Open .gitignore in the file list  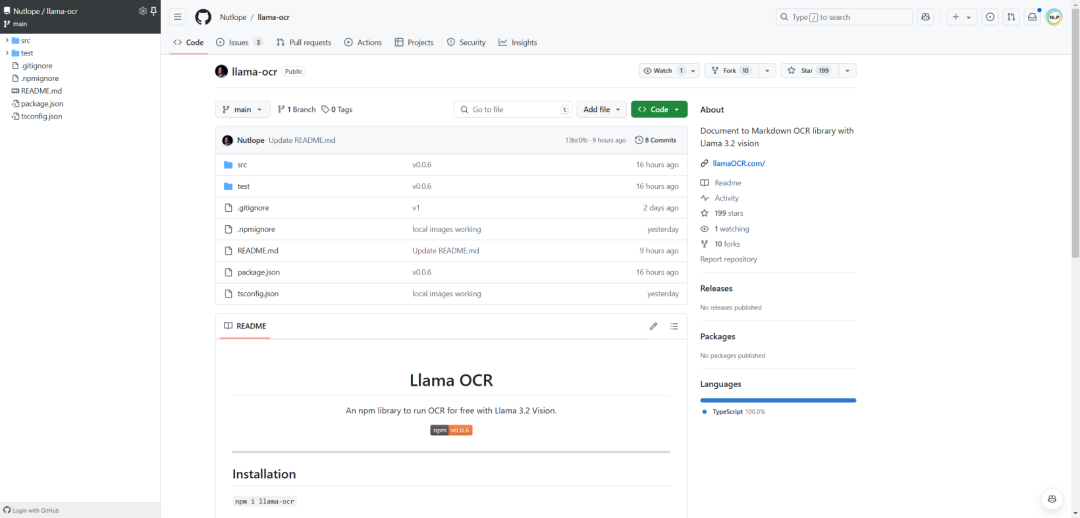tap(253, 208)
